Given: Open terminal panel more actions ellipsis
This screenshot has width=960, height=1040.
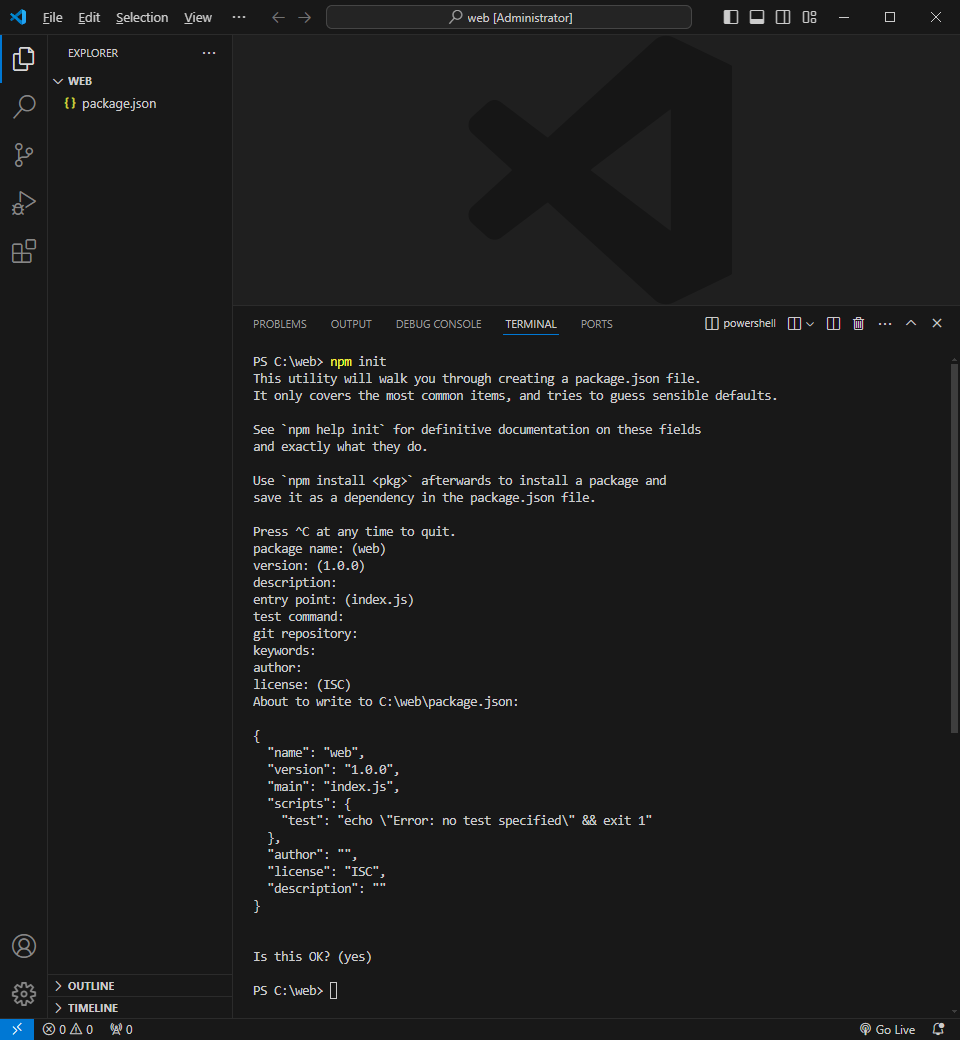Looking at the screenshot, I should [x=885, y=324].
